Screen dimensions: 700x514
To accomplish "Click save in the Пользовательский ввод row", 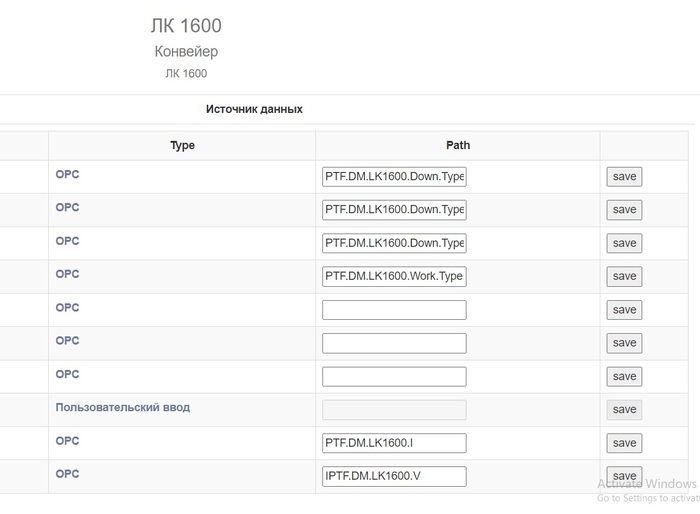I will point(624,409).
